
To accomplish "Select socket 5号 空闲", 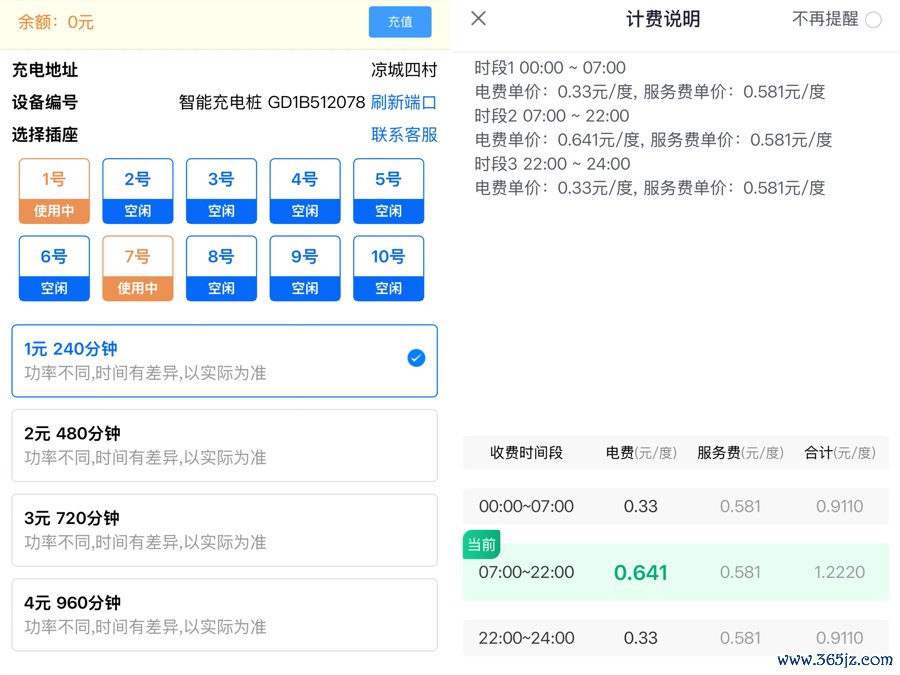I will pos(389,191).
